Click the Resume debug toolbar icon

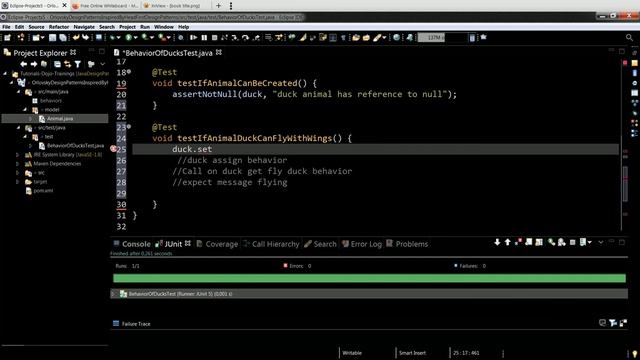point(193,38)
